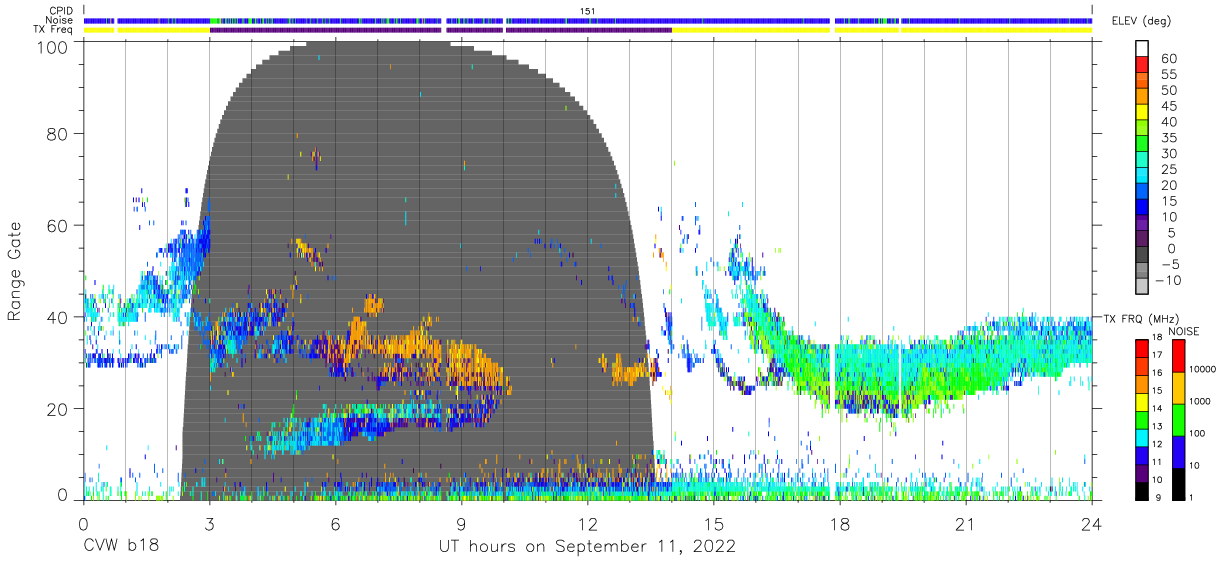Click the 60 label on the ELEV scale

coord(1169,59)
